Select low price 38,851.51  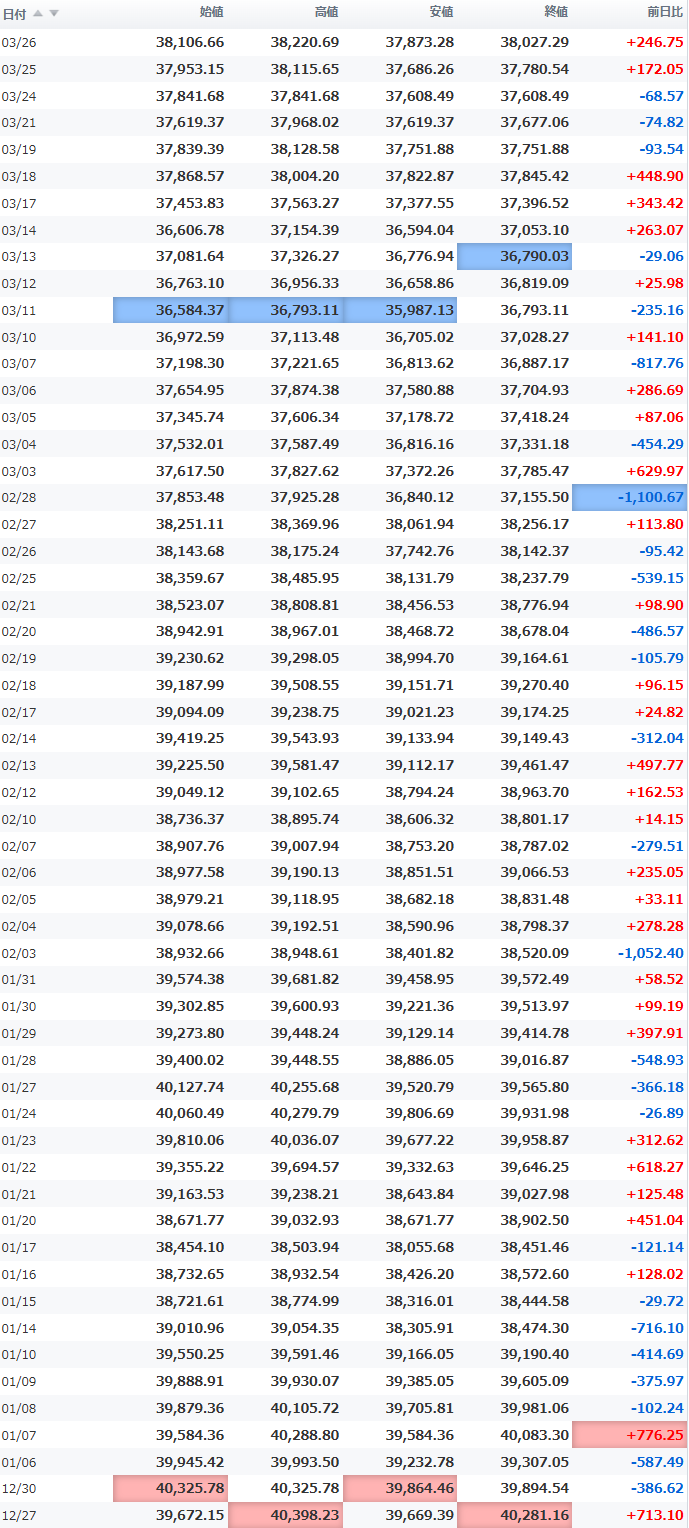pyautogui.click(x=420, y=872)
